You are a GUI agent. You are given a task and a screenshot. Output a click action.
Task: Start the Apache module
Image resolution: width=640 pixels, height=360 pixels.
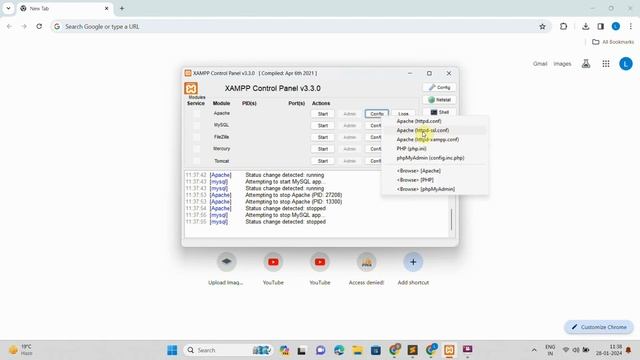(x=322, y=114)
